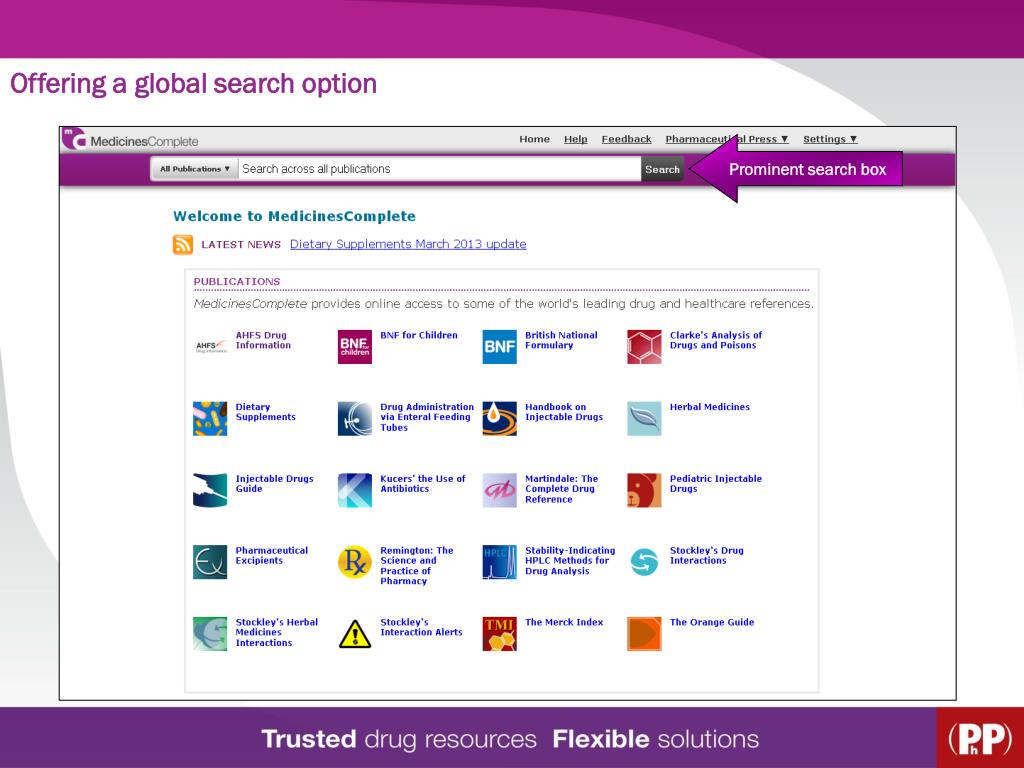Select the Pediatric Injectable Drugs link
The width and height of the screenshot is (1024, 768).
[x=716, y=484]
